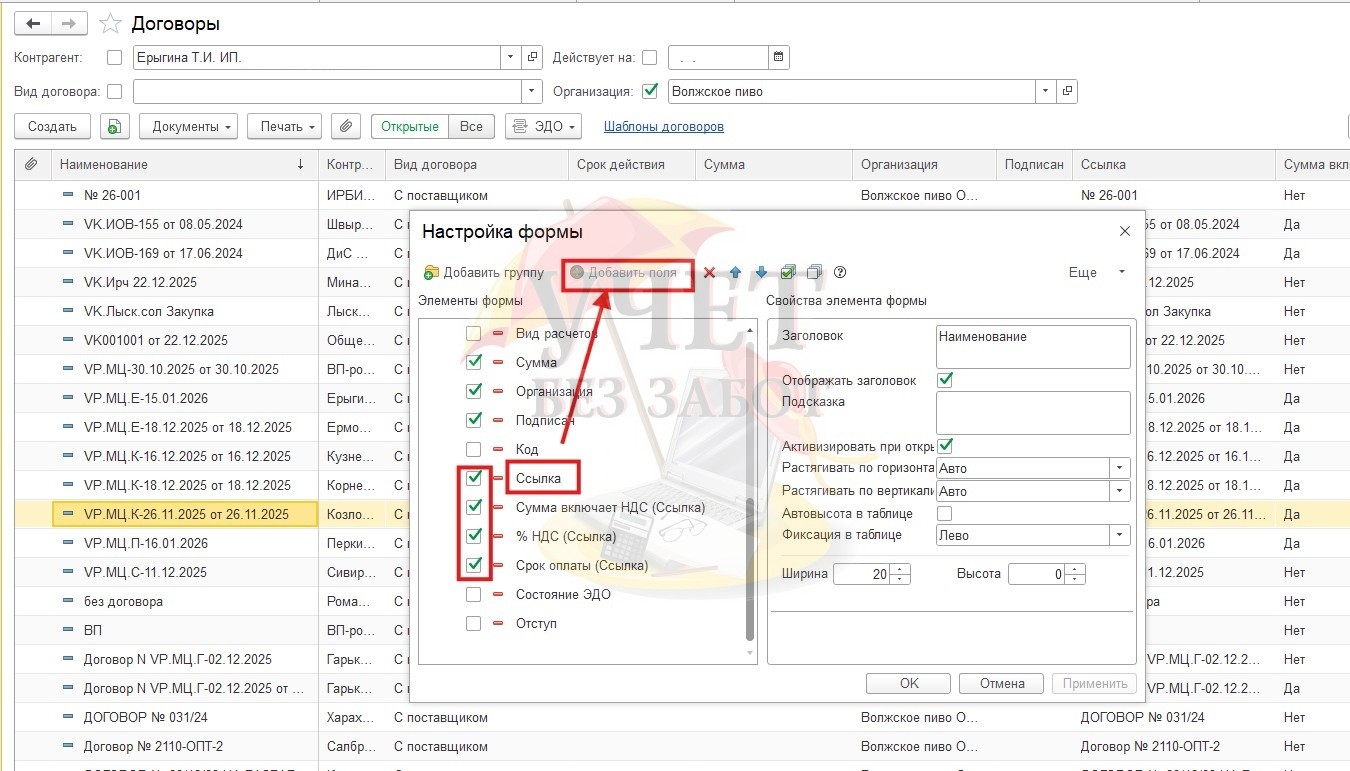This screenshot has height=771, width=1350.
Task: Uncheck the Ссылка form element checkbox
Action: pyautogui.click(x=474, y=478)
